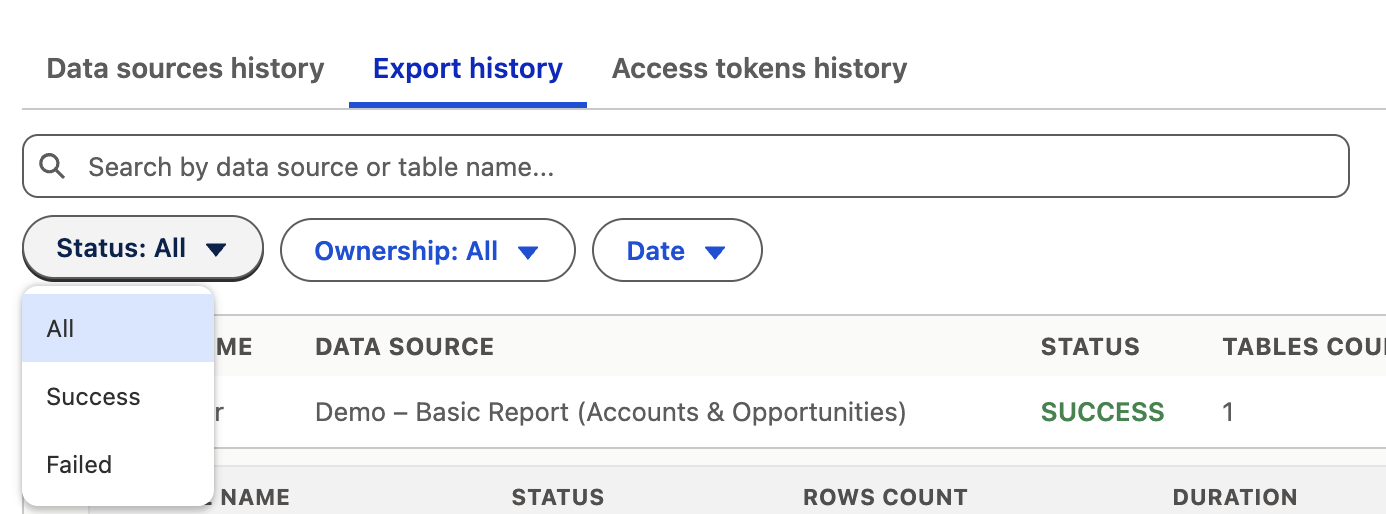Open the Demo – Basic Report row
This screenshot has height=514, width=1386.
[610, 412]
